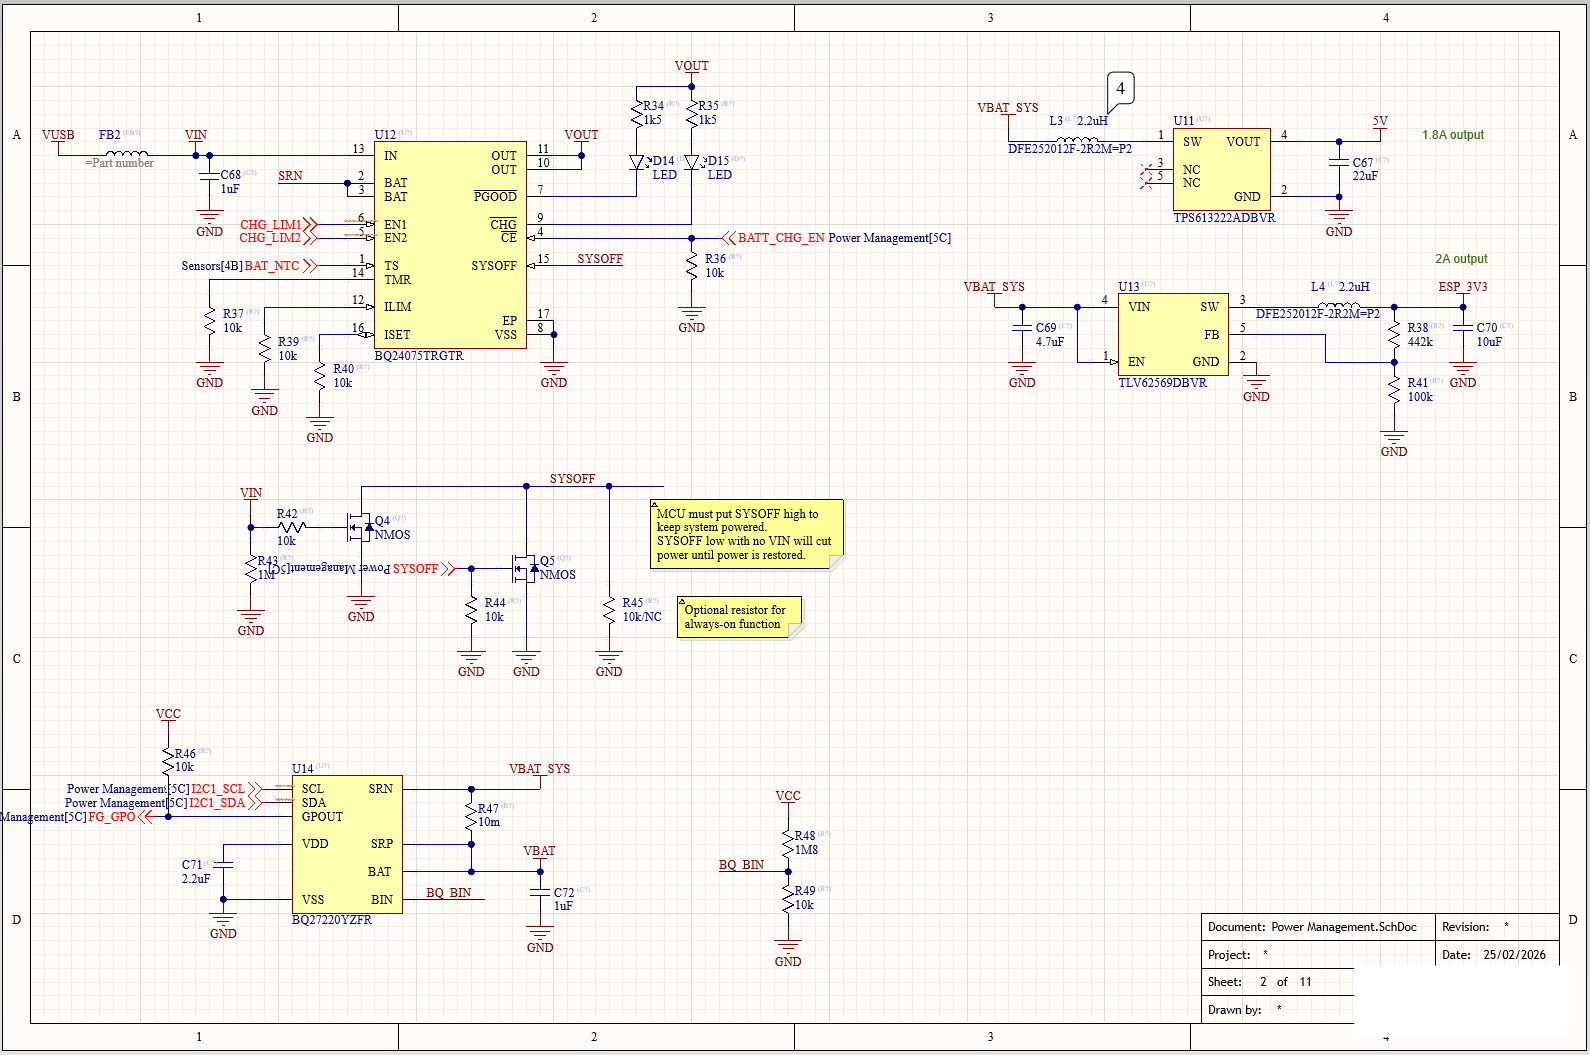The image size is (1590, 1055).
Task: Click the D14 LED symbol
Action: pyautogui.click(x=636, y=162)
